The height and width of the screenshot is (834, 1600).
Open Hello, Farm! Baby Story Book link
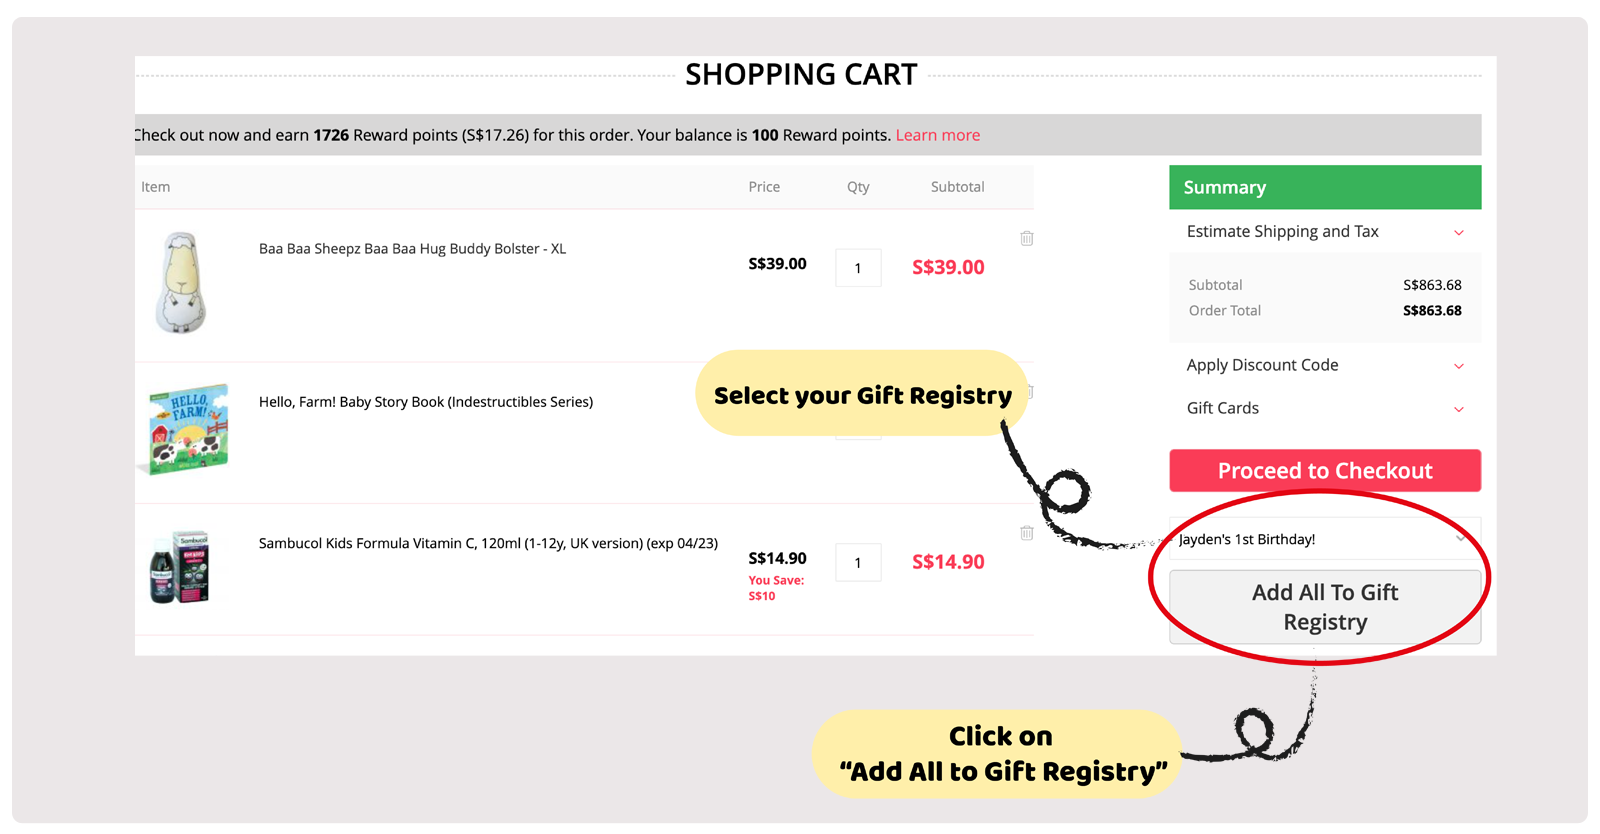(426, 402)
